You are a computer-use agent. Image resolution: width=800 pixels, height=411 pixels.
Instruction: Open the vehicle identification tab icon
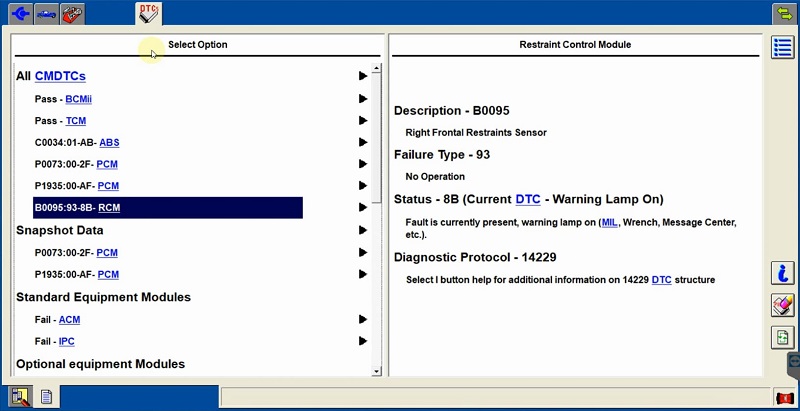[46, 14]
